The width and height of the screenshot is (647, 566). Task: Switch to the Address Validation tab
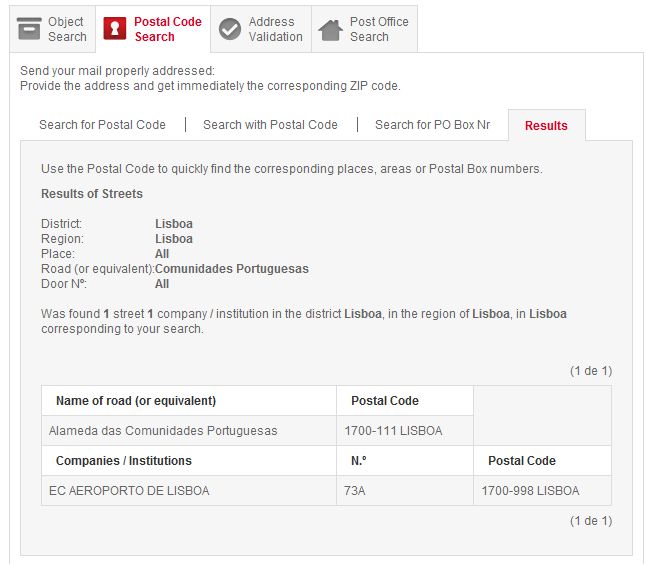261,29
